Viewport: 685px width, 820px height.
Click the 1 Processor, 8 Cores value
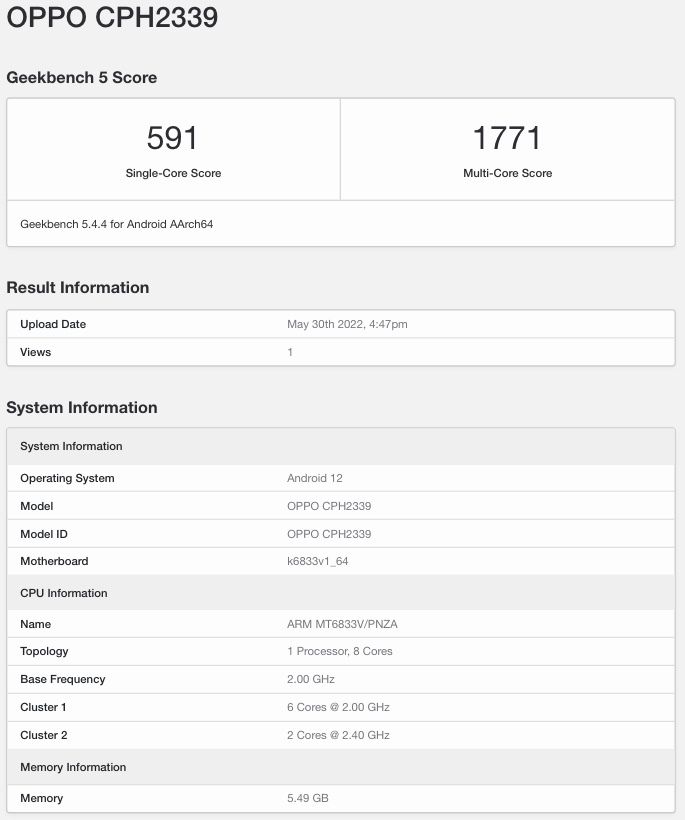coord(339,652)
